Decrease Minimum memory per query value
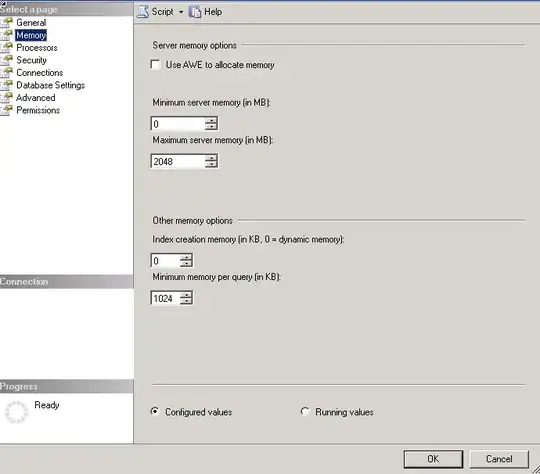The image size is (540, 474). (186, 301)
